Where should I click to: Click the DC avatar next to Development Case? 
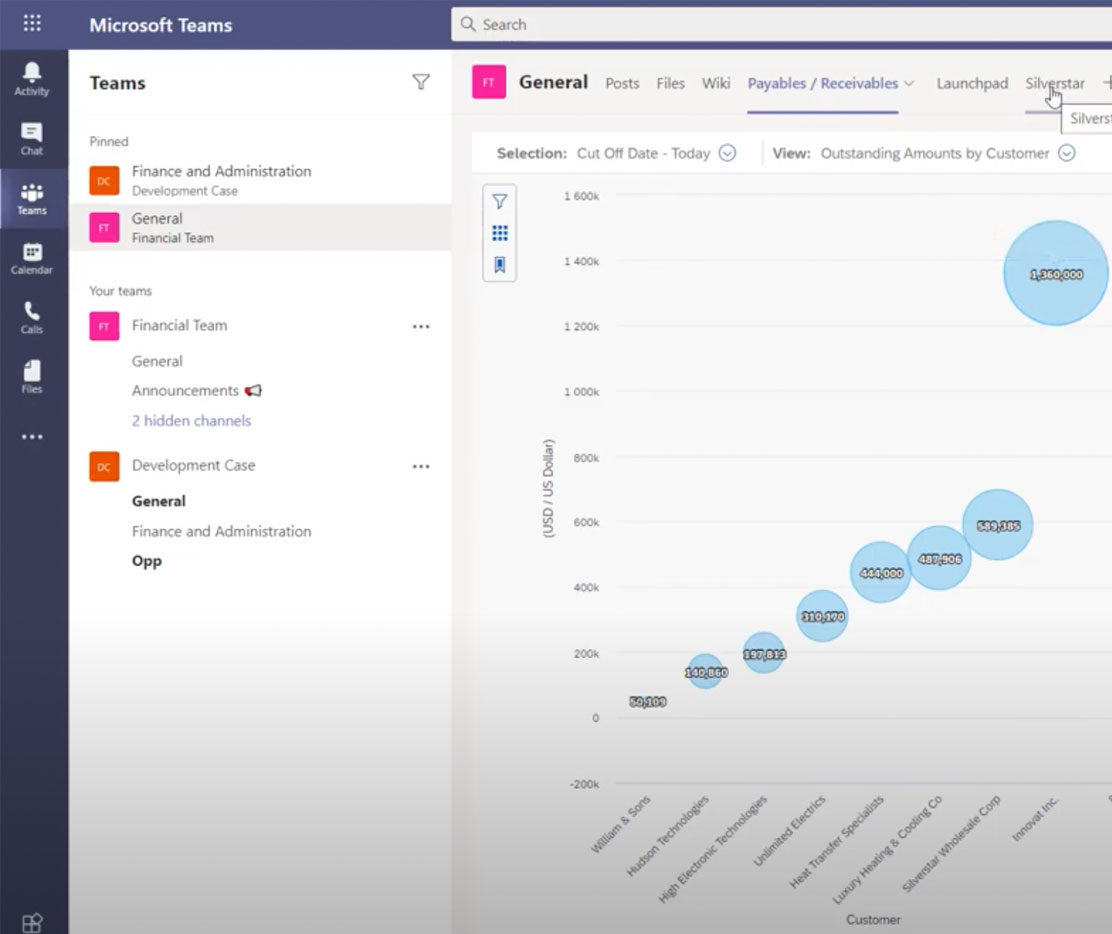tap(104, 467)
